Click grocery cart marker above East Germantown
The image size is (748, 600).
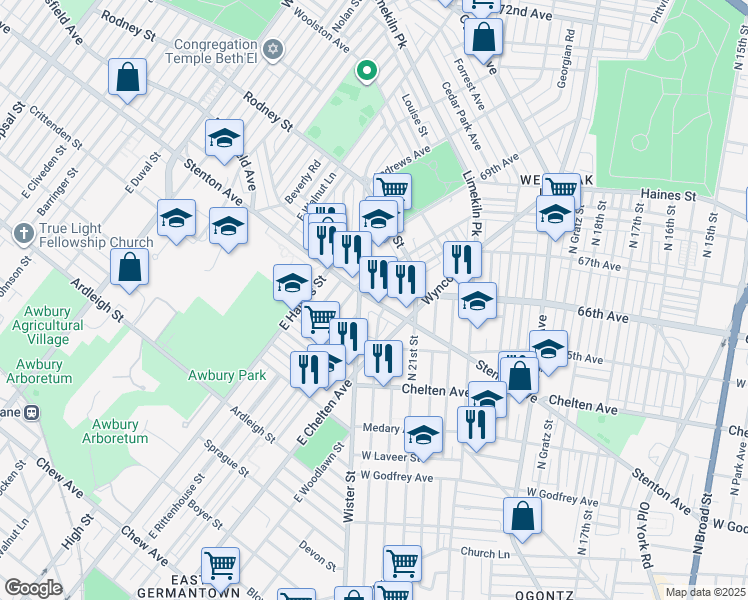pyautogui.click(x=220, y=568)
